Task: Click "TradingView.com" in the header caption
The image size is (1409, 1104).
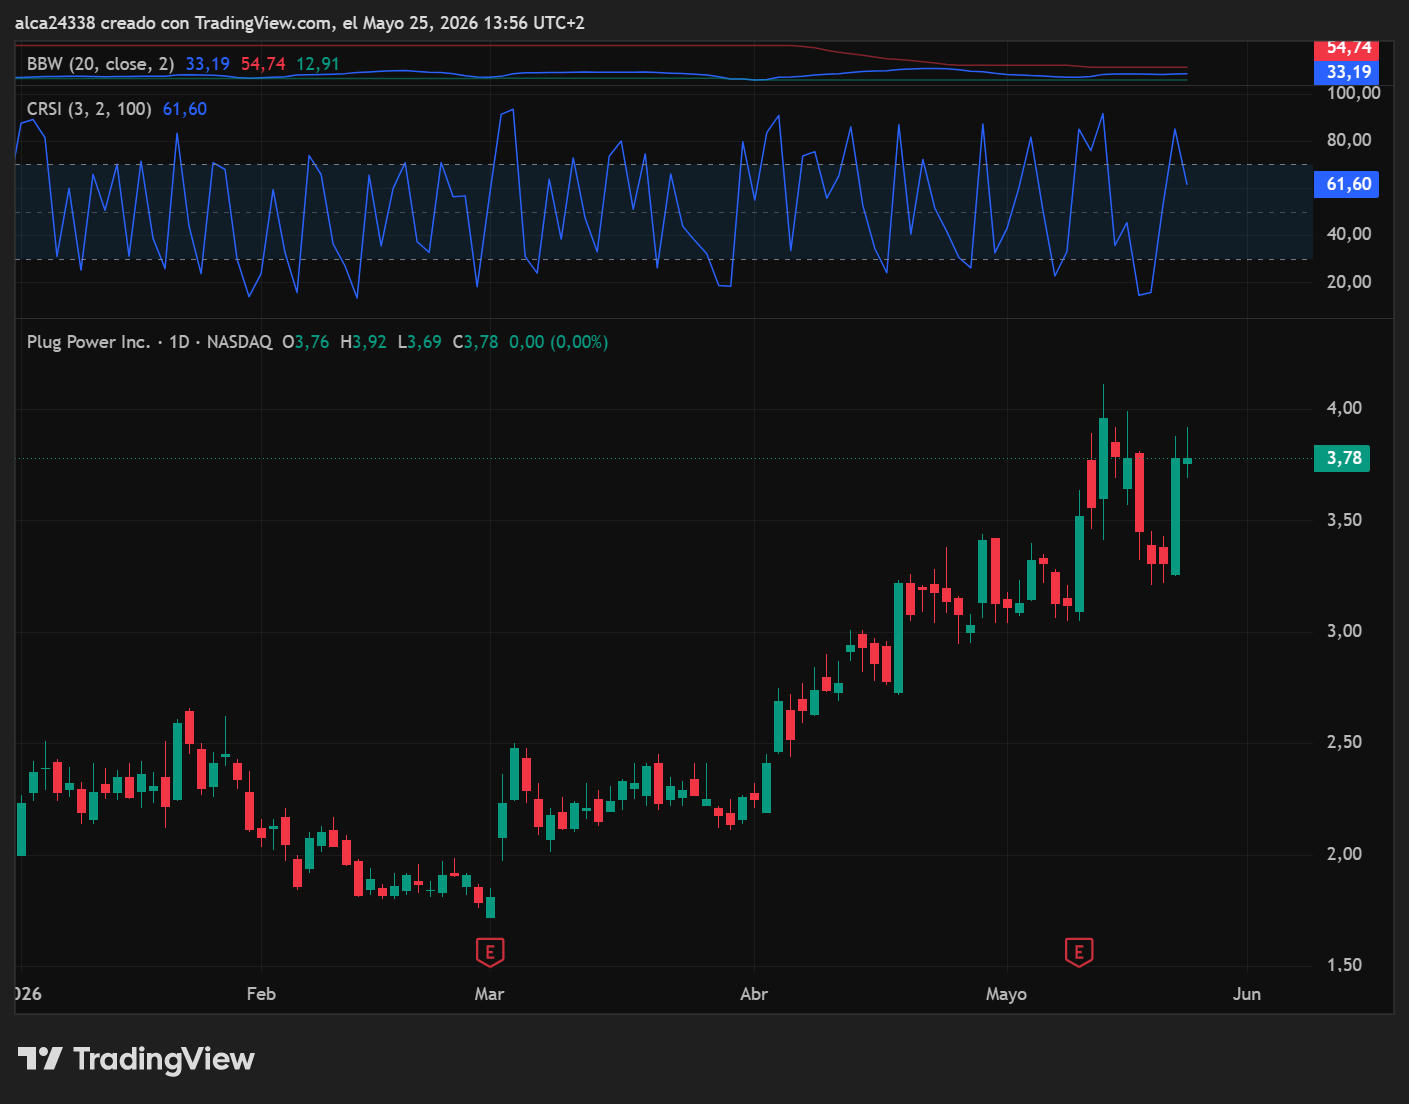Action: pyautogui.click(x=263, y=22)
